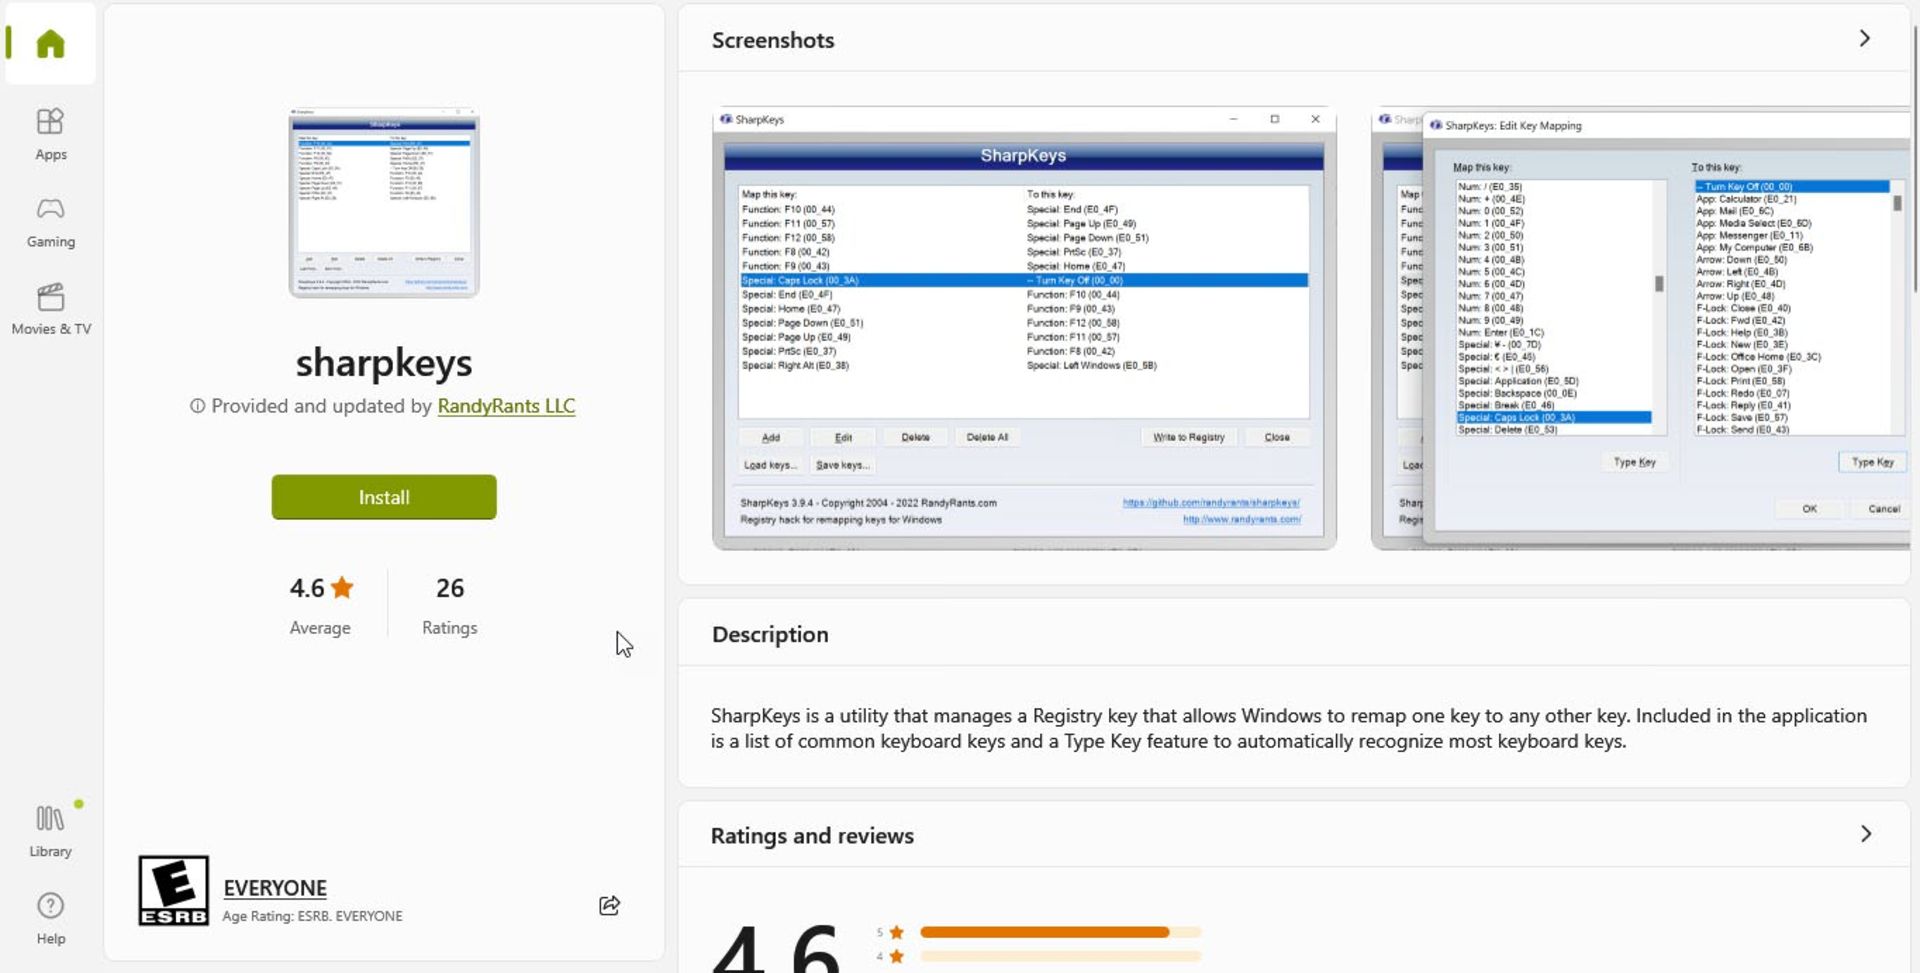Go to the Home page icon
The width and height of the screenshot is (1920, 973).
(50, 44)
